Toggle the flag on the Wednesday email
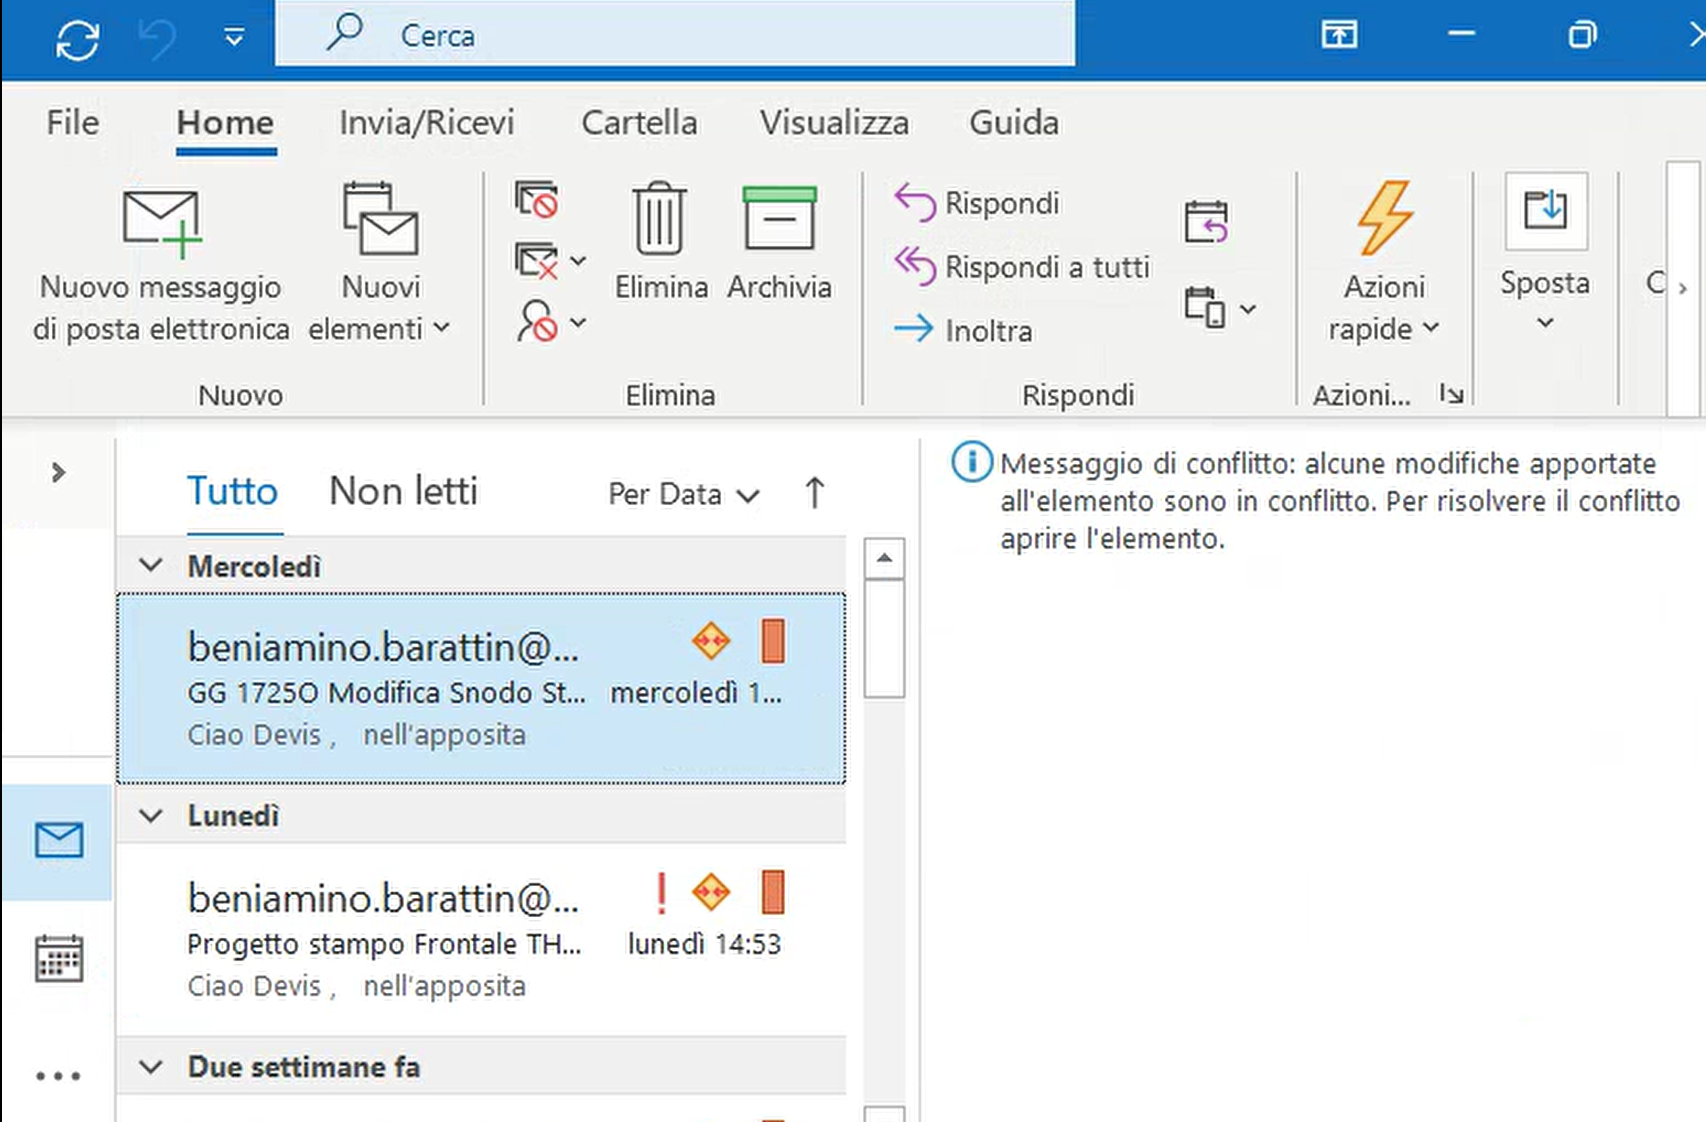Image resolution: width=1706 pixels, height=1122 pixels. tap(772, 641)
